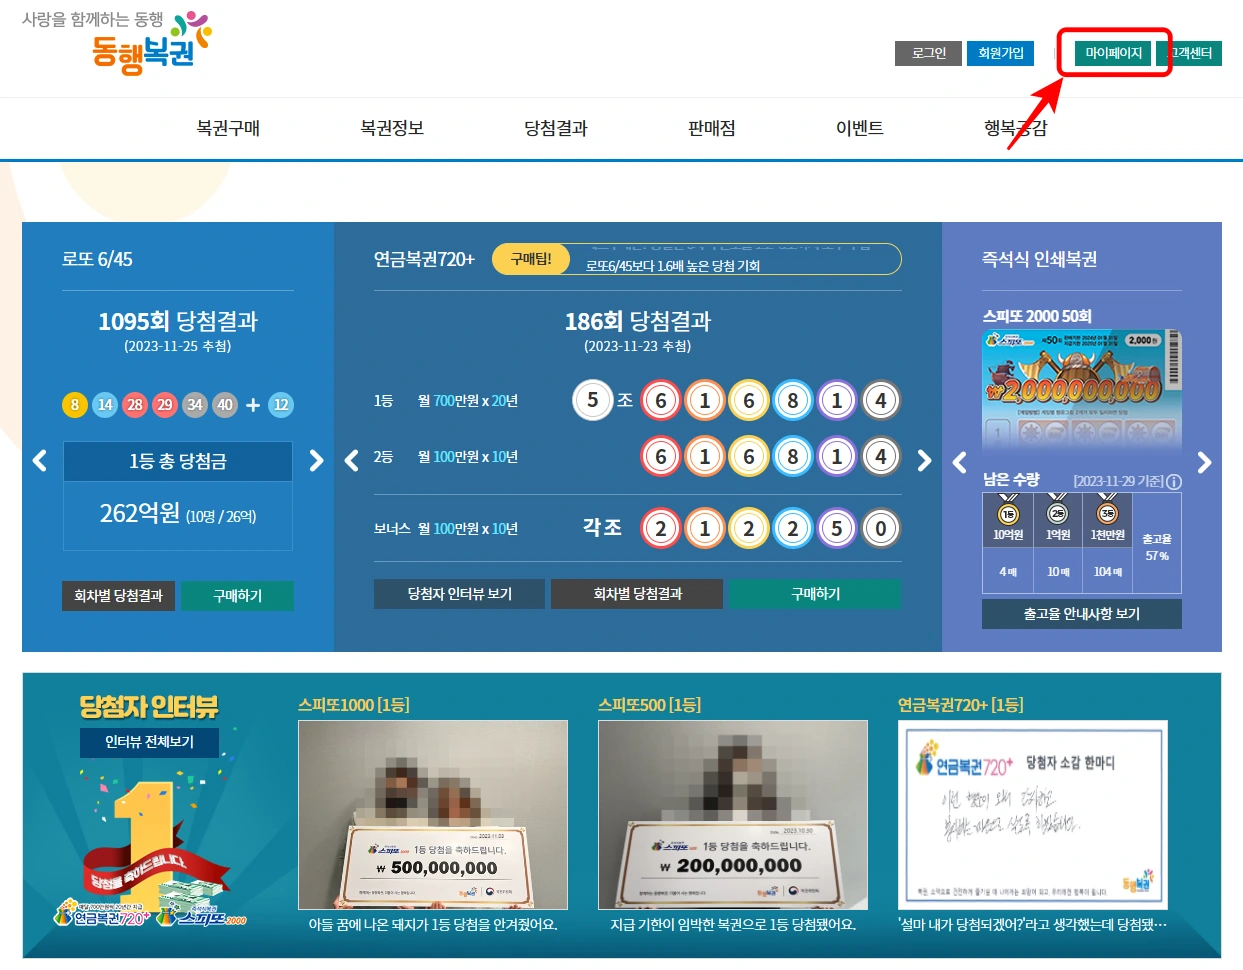Click the left arrow on the instant lottery panel
Screen dimensions: 1243x970
[959, 461]
